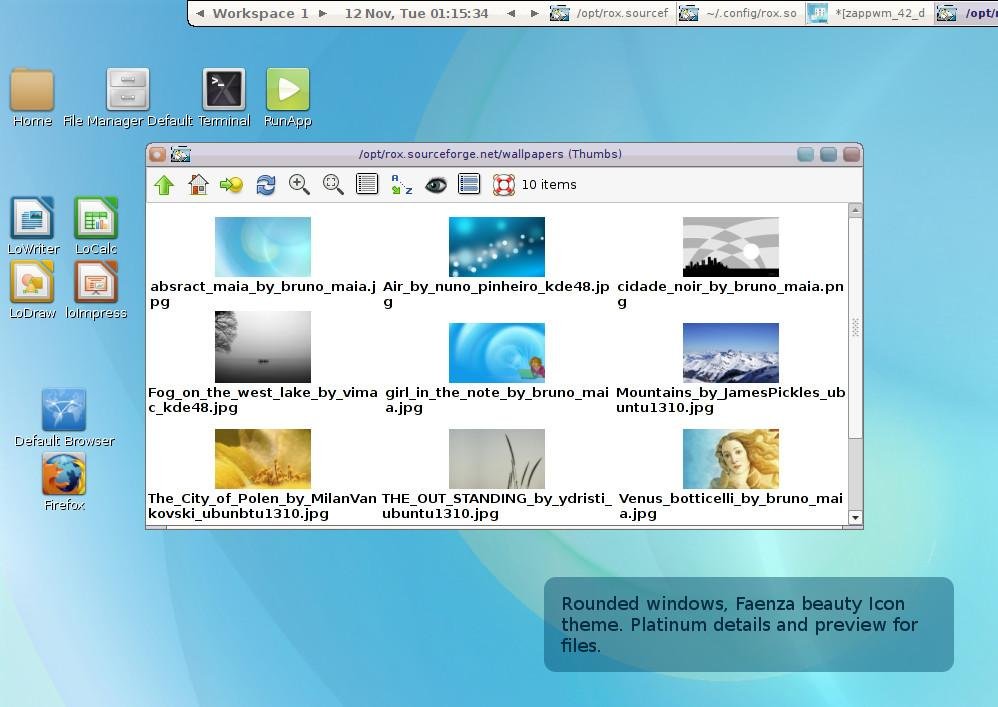Toggle hidden files with the eye icon
Image resolution: width=998 pixels, height=707 pixels.
(x=435, y=185)
